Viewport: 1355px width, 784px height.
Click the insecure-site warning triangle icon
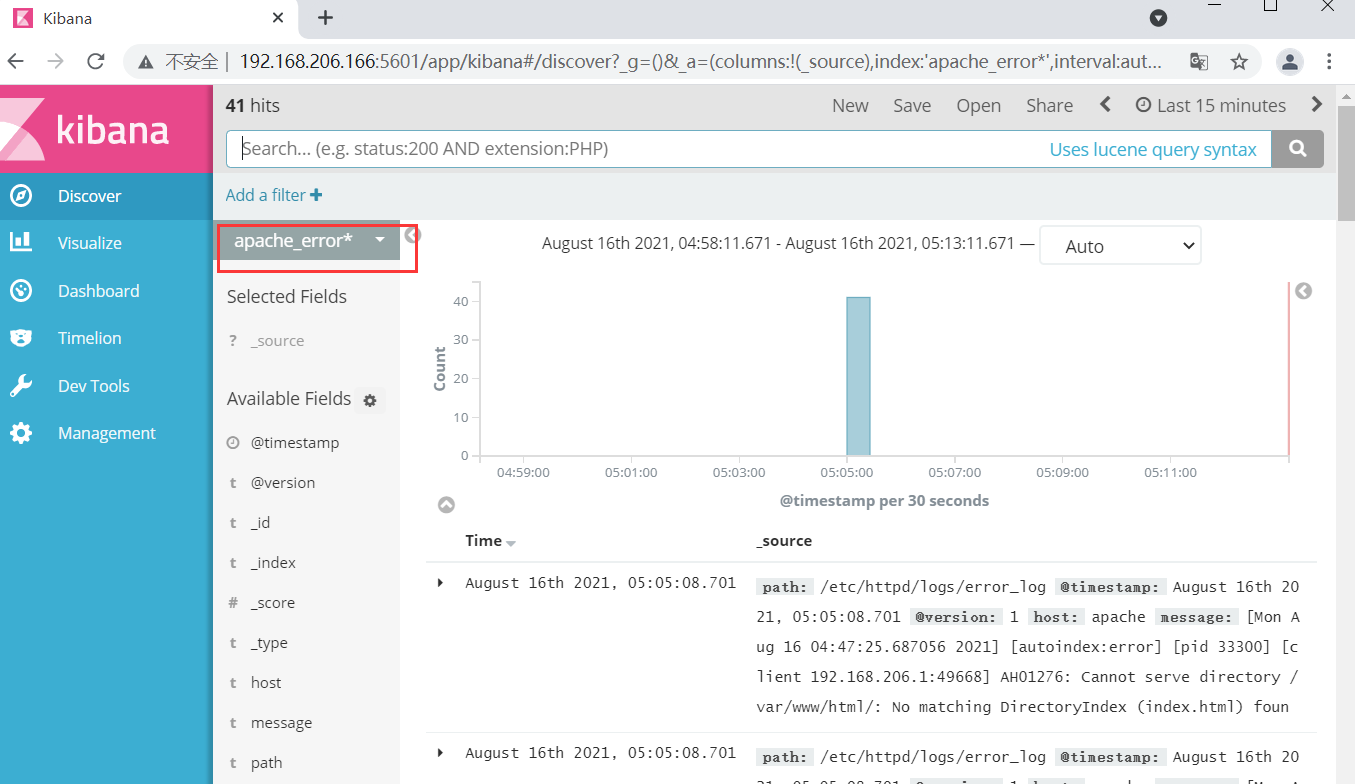pos(146,62)
